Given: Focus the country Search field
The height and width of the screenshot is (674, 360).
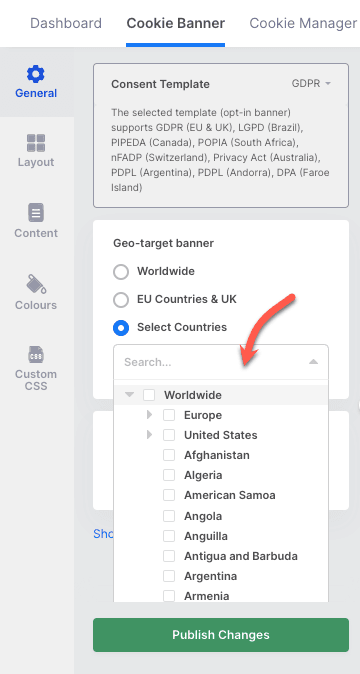Looking at the screenshot, I should [x=211, y=362].
